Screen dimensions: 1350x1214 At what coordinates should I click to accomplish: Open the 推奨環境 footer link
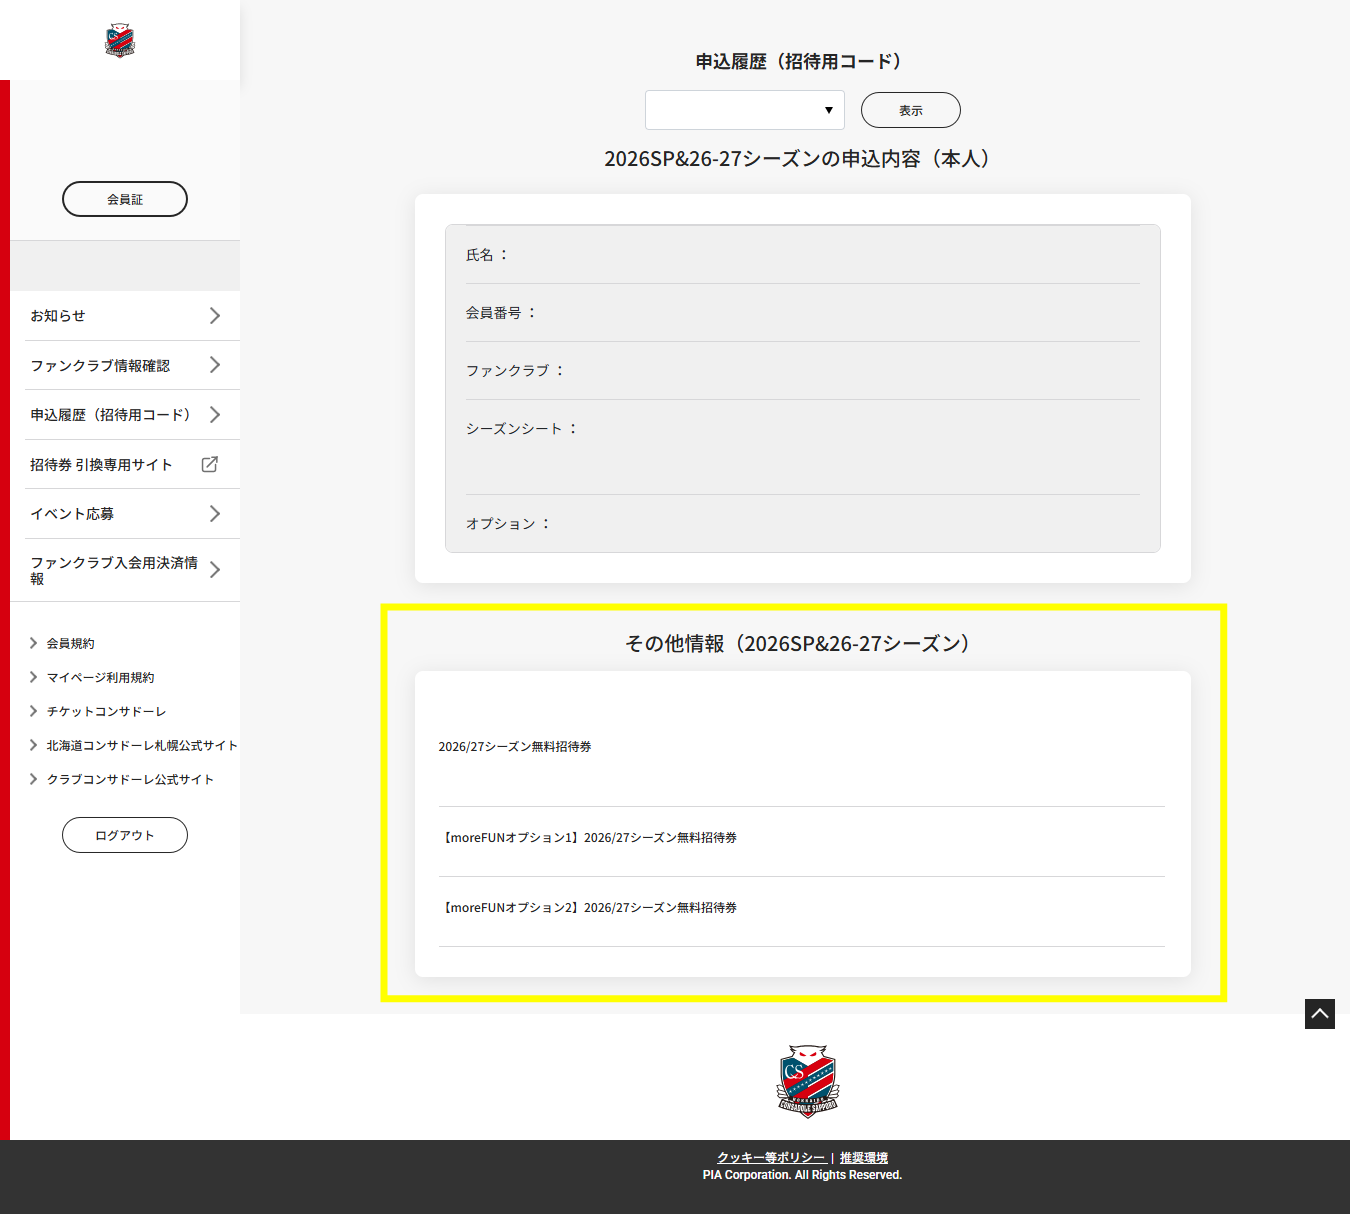pos(864,1158)
